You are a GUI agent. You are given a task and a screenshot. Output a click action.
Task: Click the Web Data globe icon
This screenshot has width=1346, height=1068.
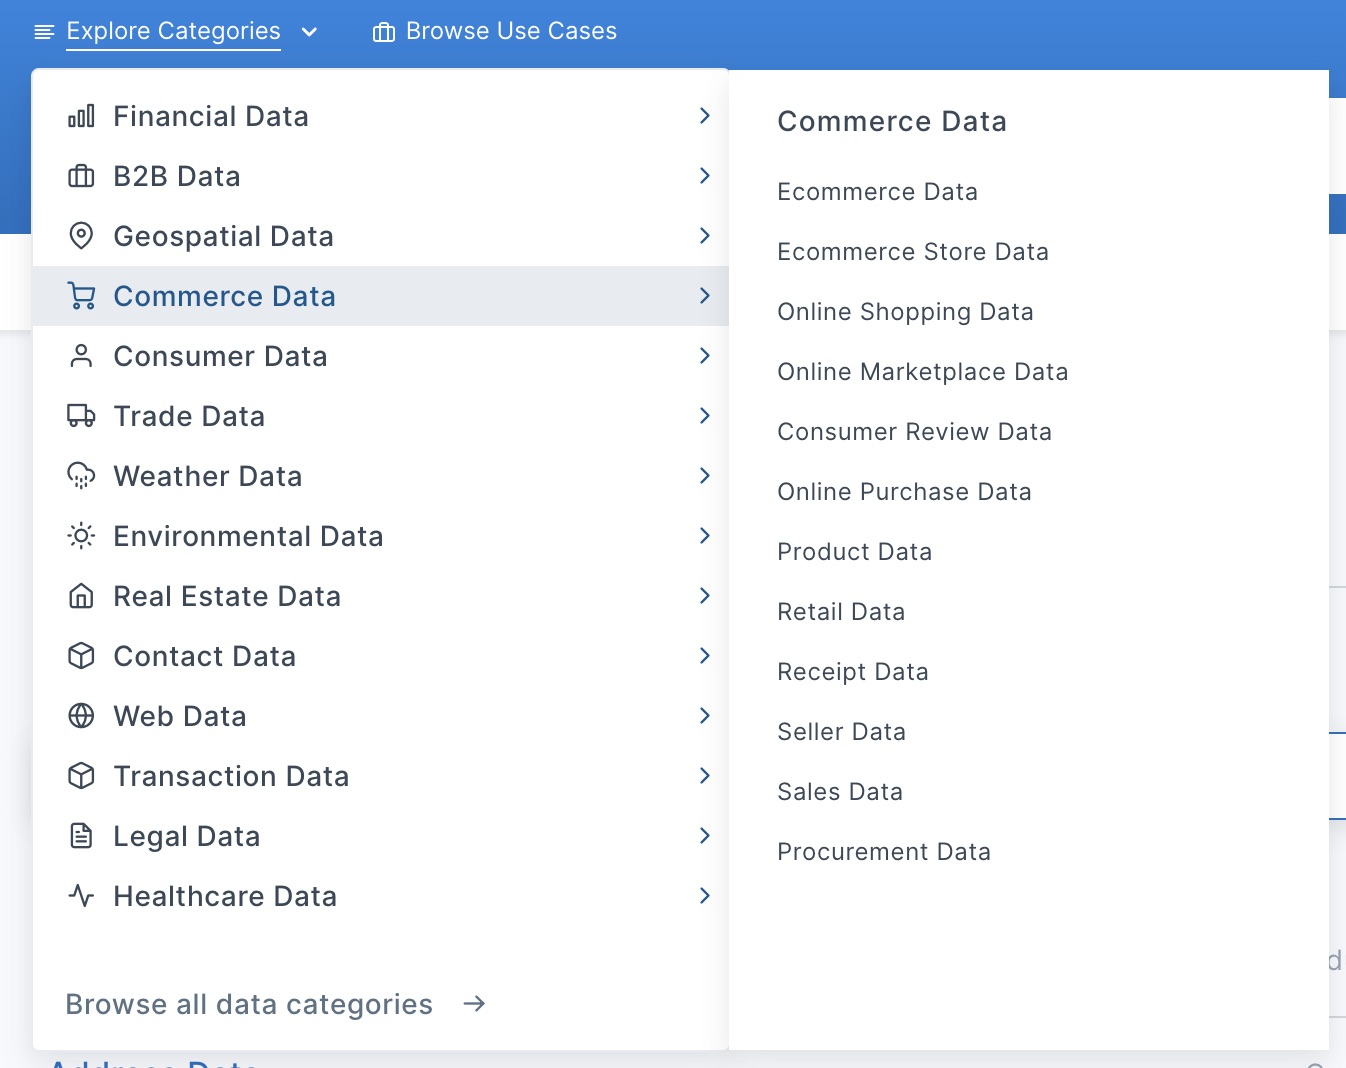(x=81, y=716)
